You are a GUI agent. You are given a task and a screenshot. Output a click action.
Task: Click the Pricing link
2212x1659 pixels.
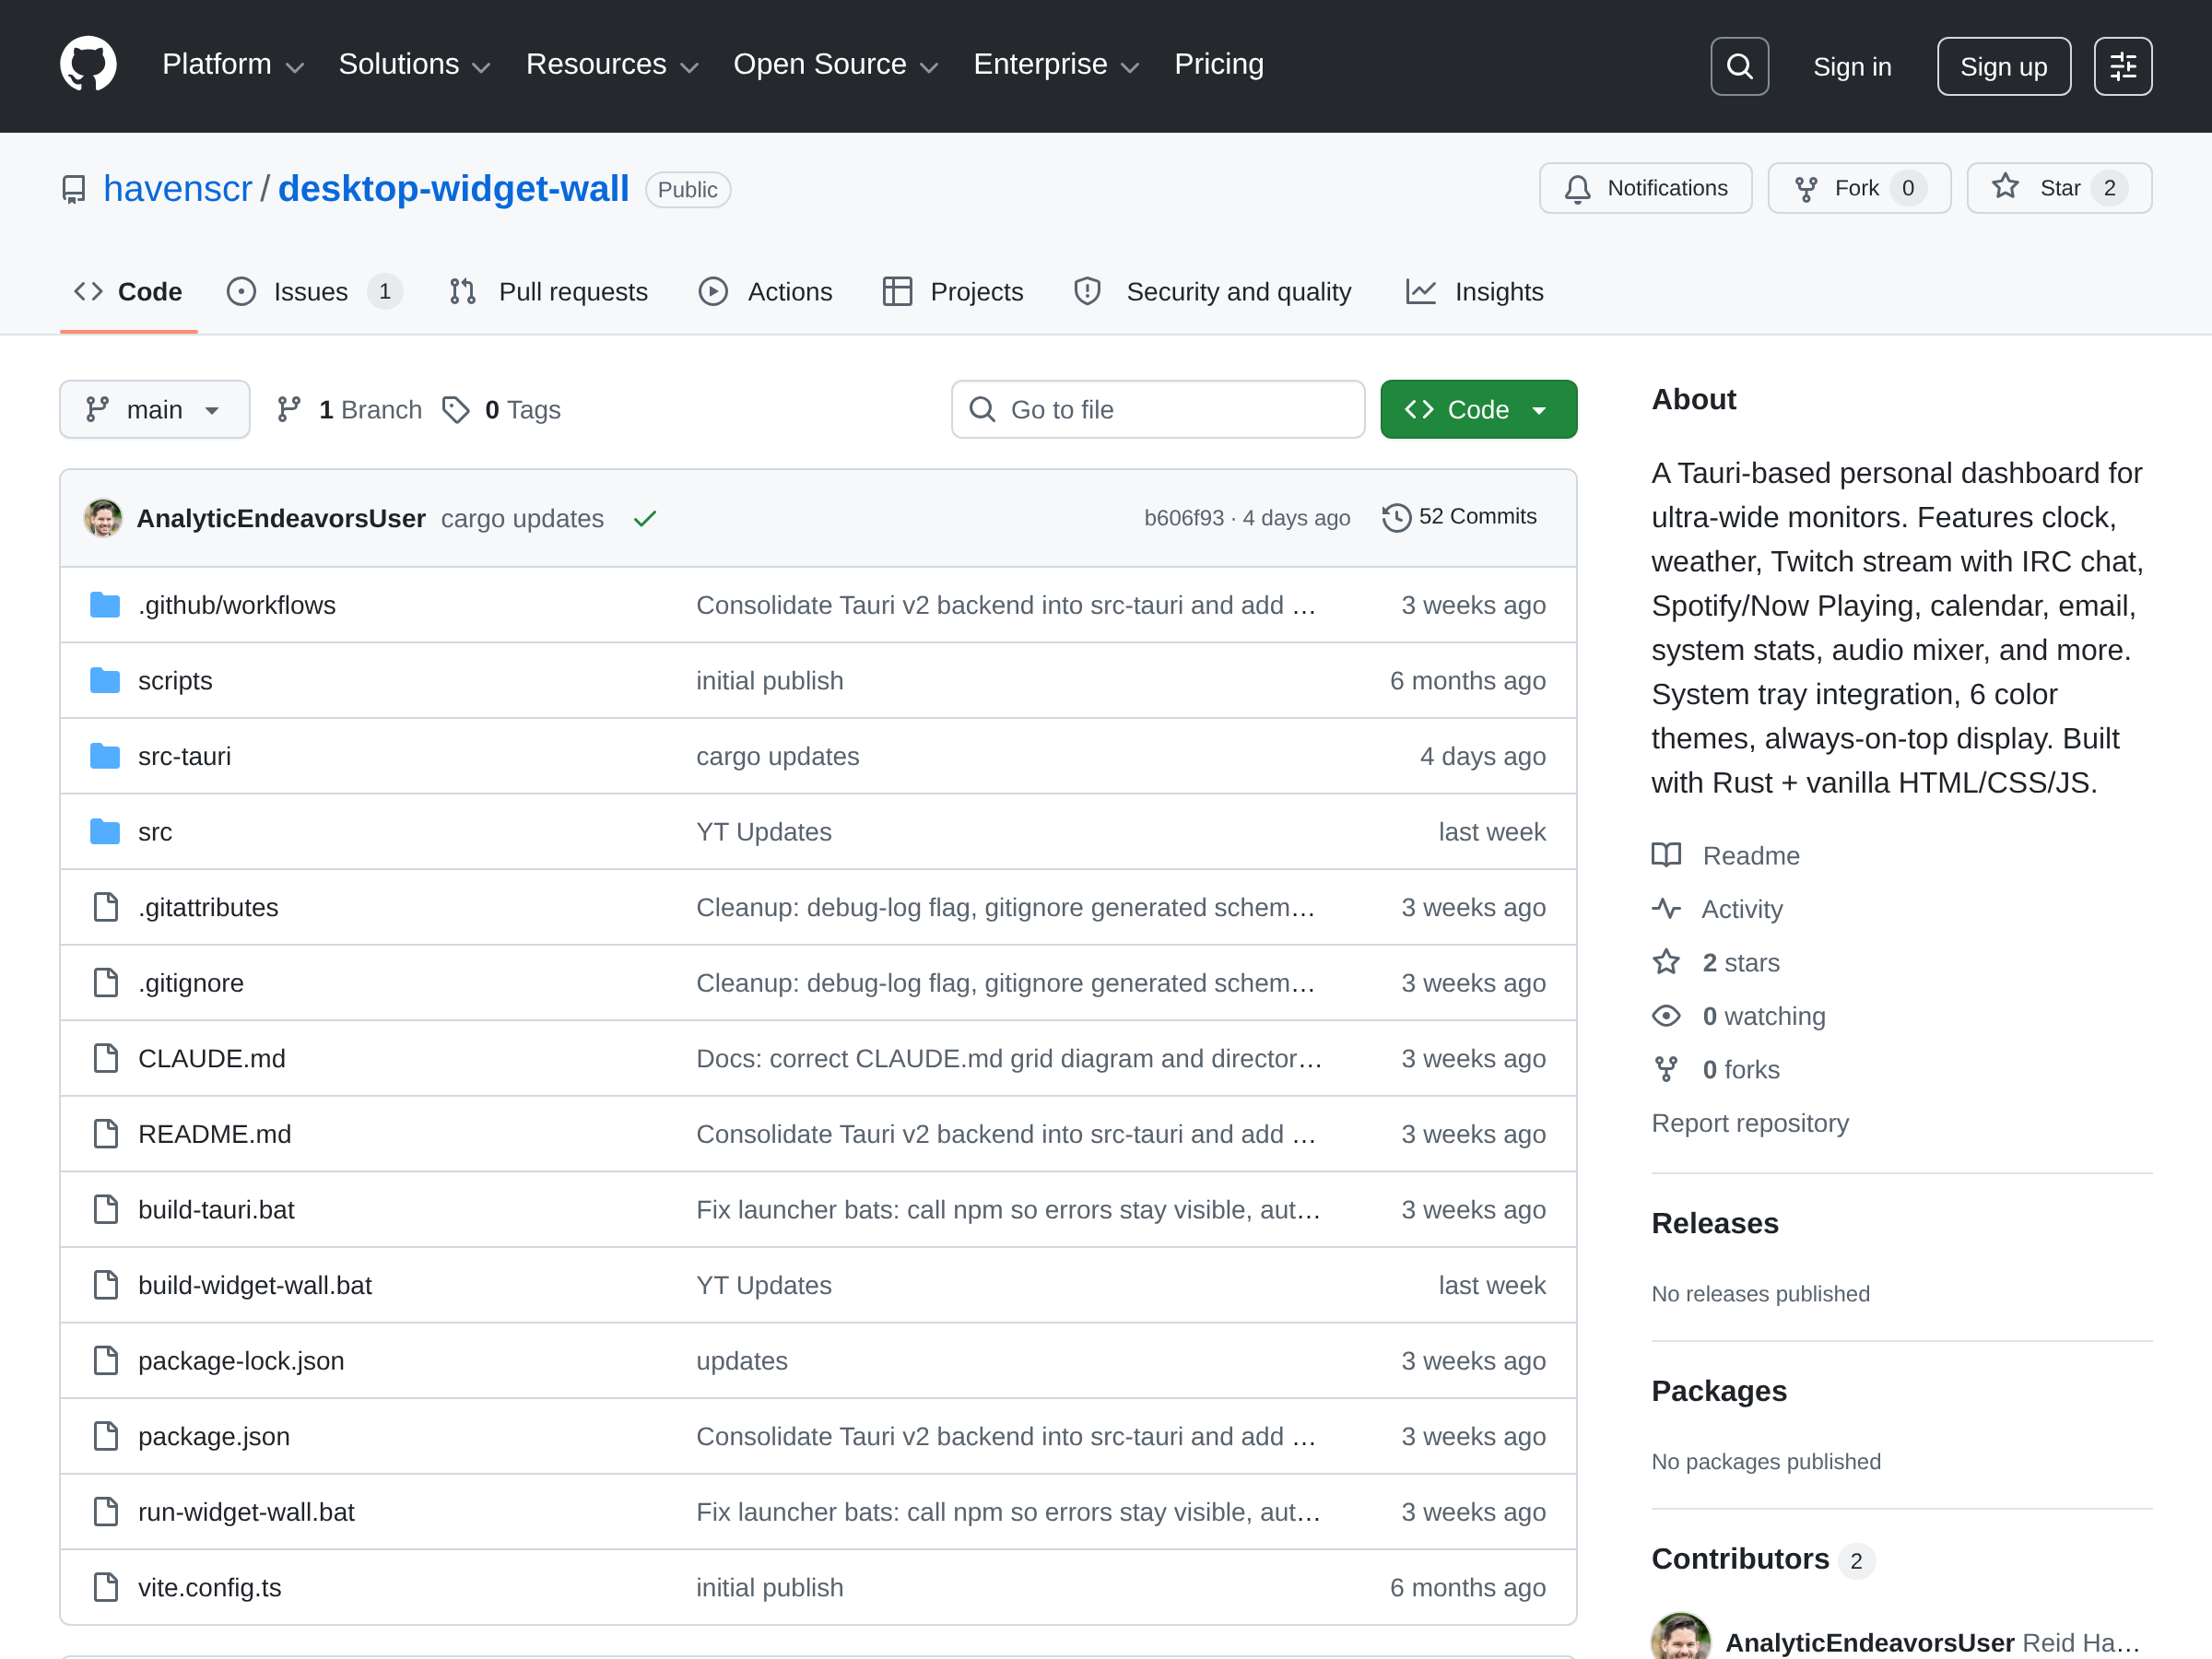[1219, 65]
